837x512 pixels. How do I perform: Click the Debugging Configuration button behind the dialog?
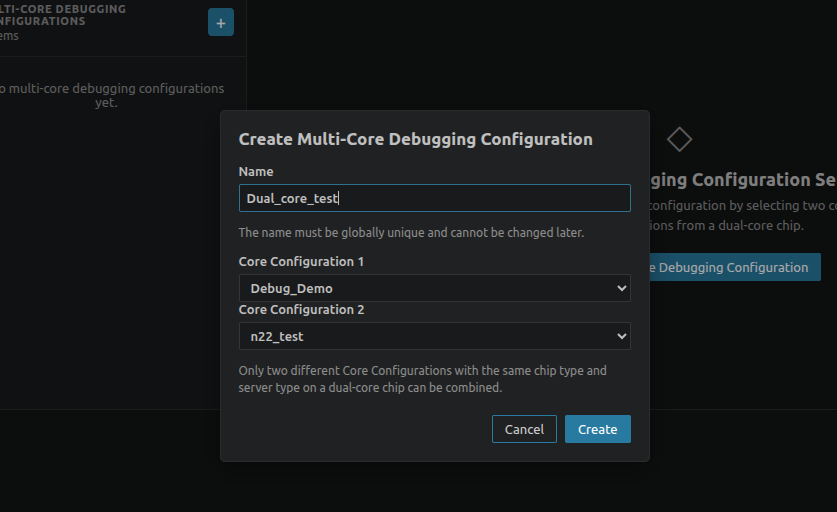point(735,267)
